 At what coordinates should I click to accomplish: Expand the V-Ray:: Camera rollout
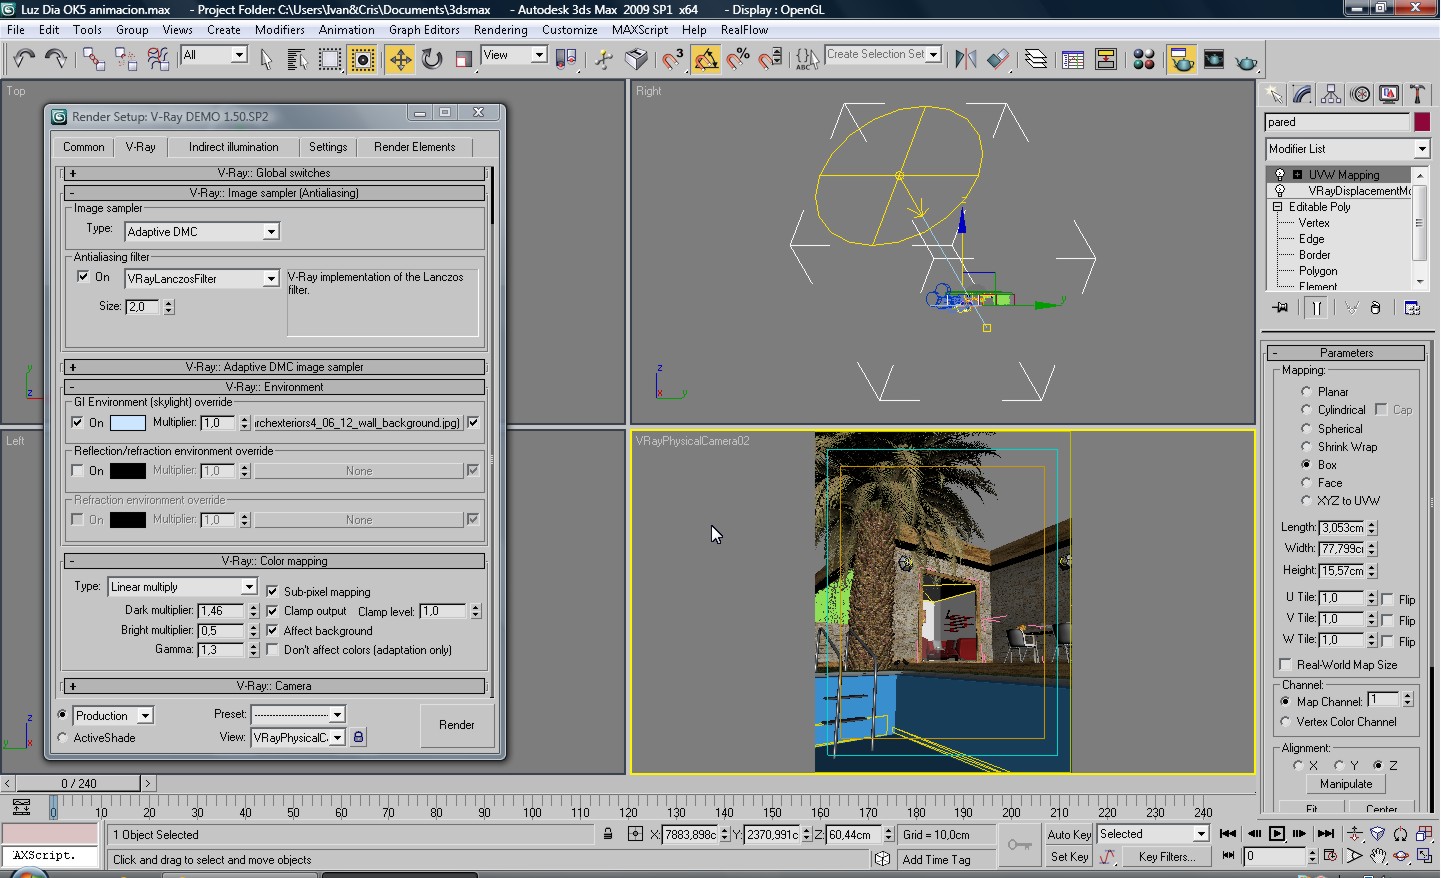[274, 686]
